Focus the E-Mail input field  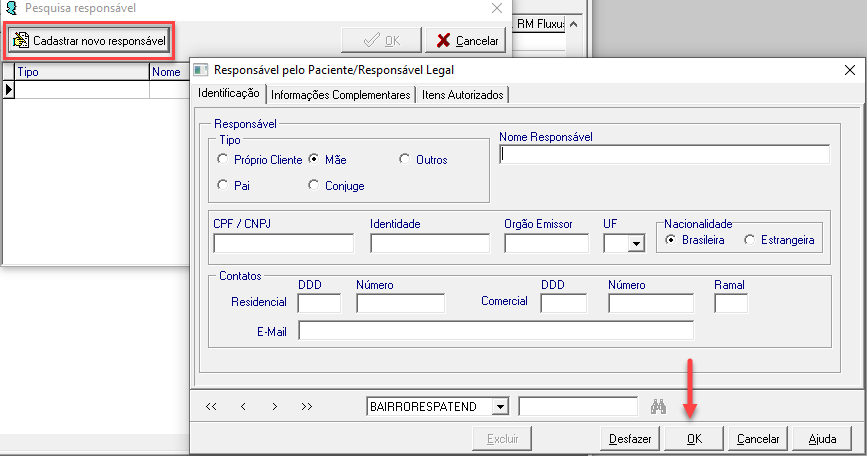point(496,331)
